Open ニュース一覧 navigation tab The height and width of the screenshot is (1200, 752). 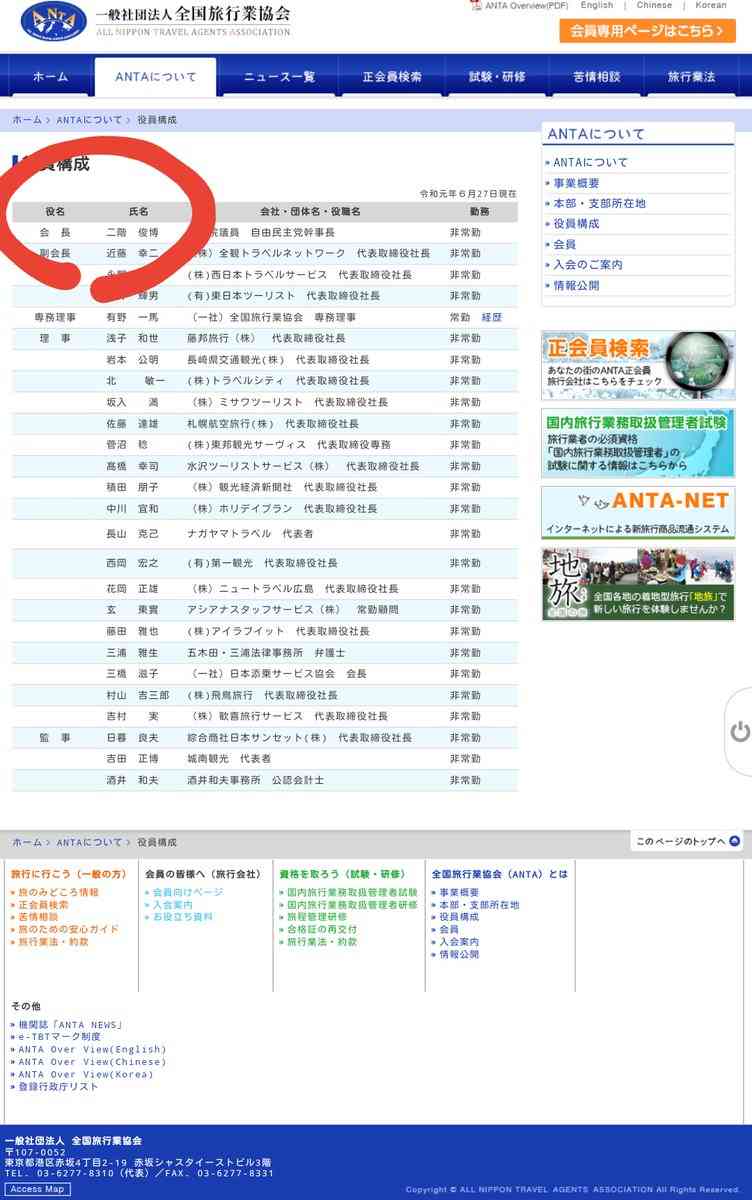pos(279,77)
